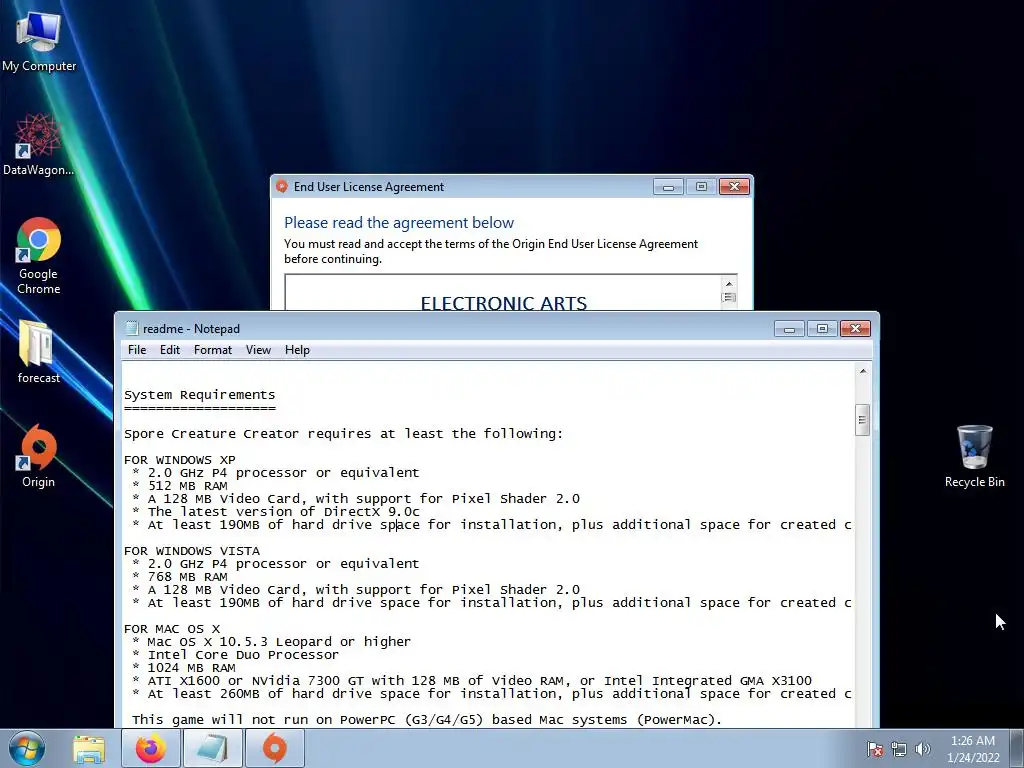The height and width of the screenshot is (768, 1024).
Task: Open Notepad's File menu
Action: coord(137,350)
